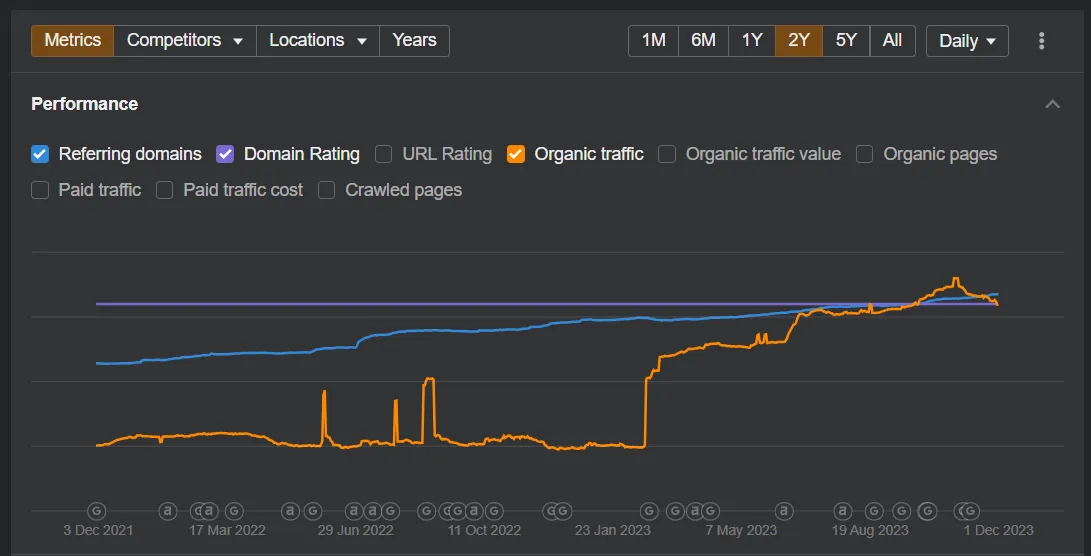Enable the Paid traffic cost checkbox
This screenshot has width=1091, height=556.
(x=164, y=190)
